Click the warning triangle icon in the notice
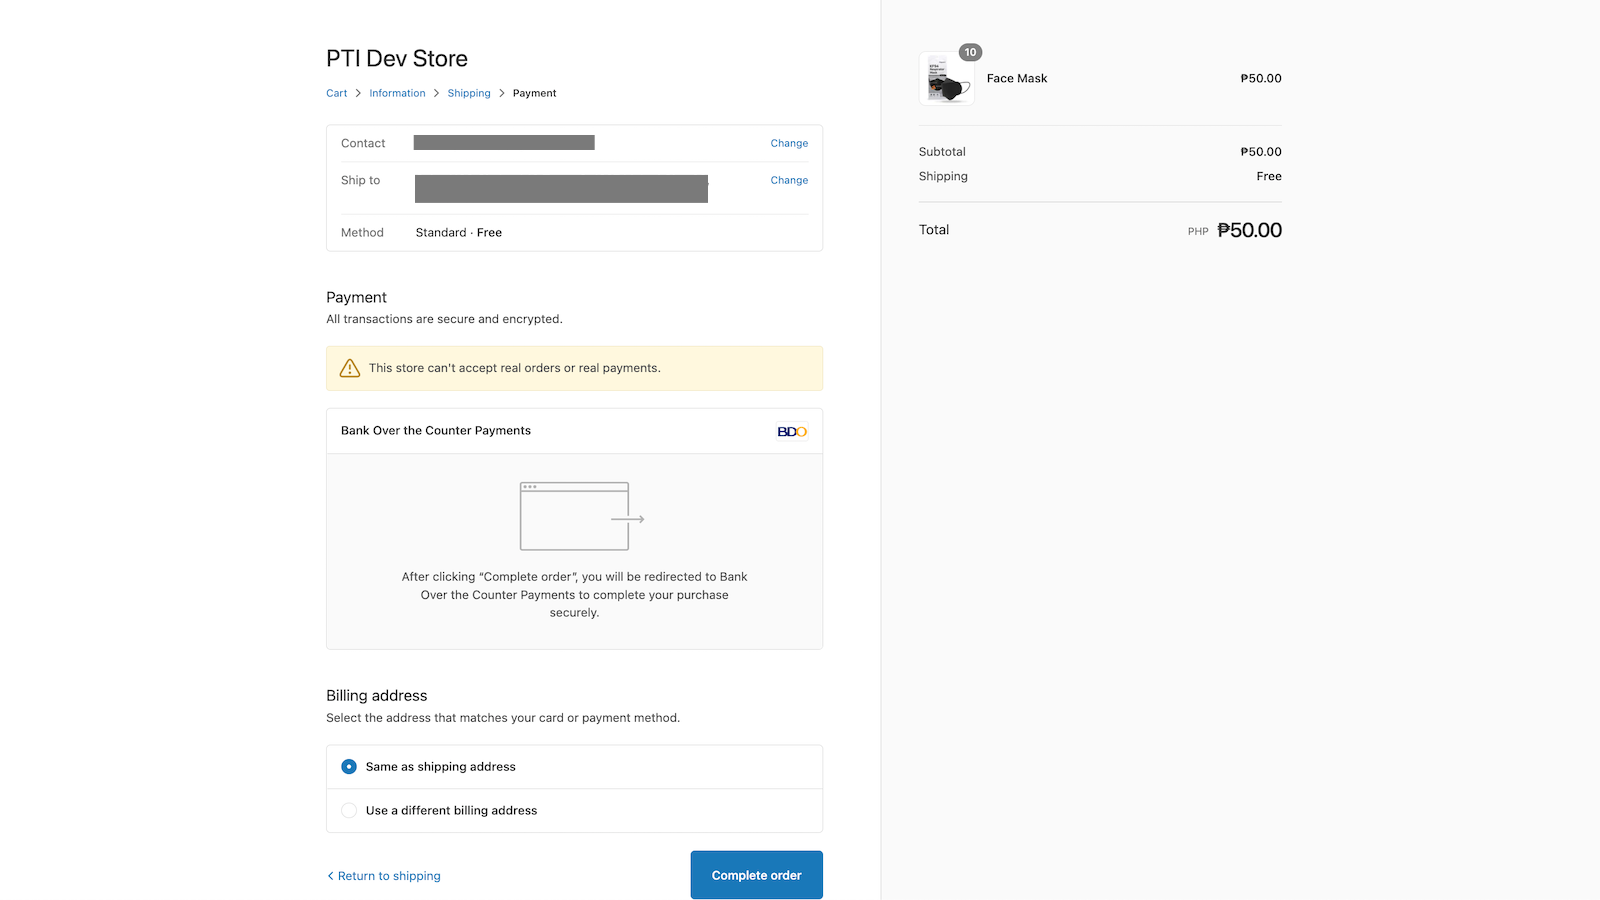The image size is (1600, 900). 350,368
